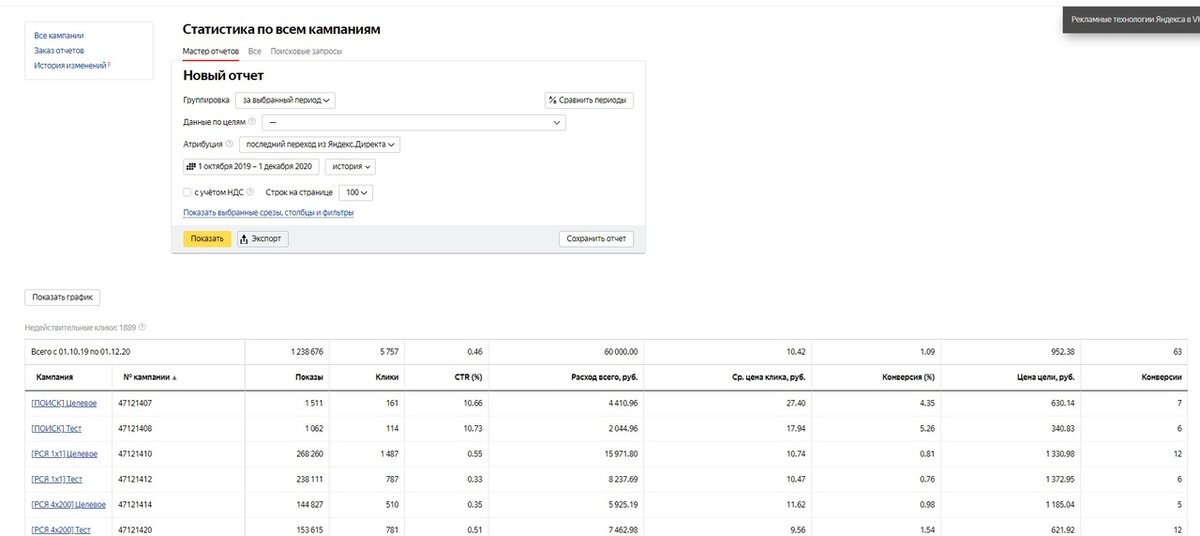
Task: Switch to the 'Все' tab
Action: (x=255, y=51)
